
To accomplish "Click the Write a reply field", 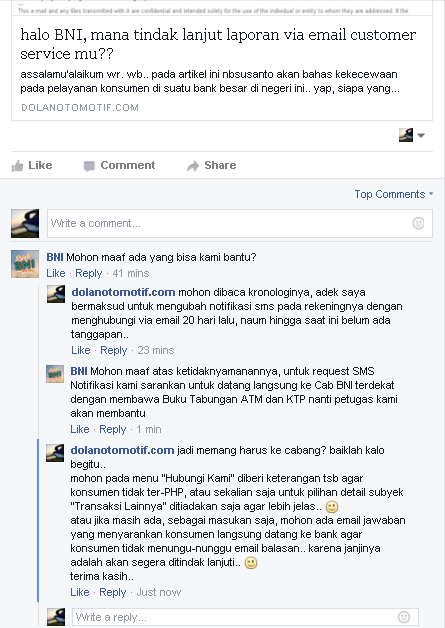I will 246,617.
